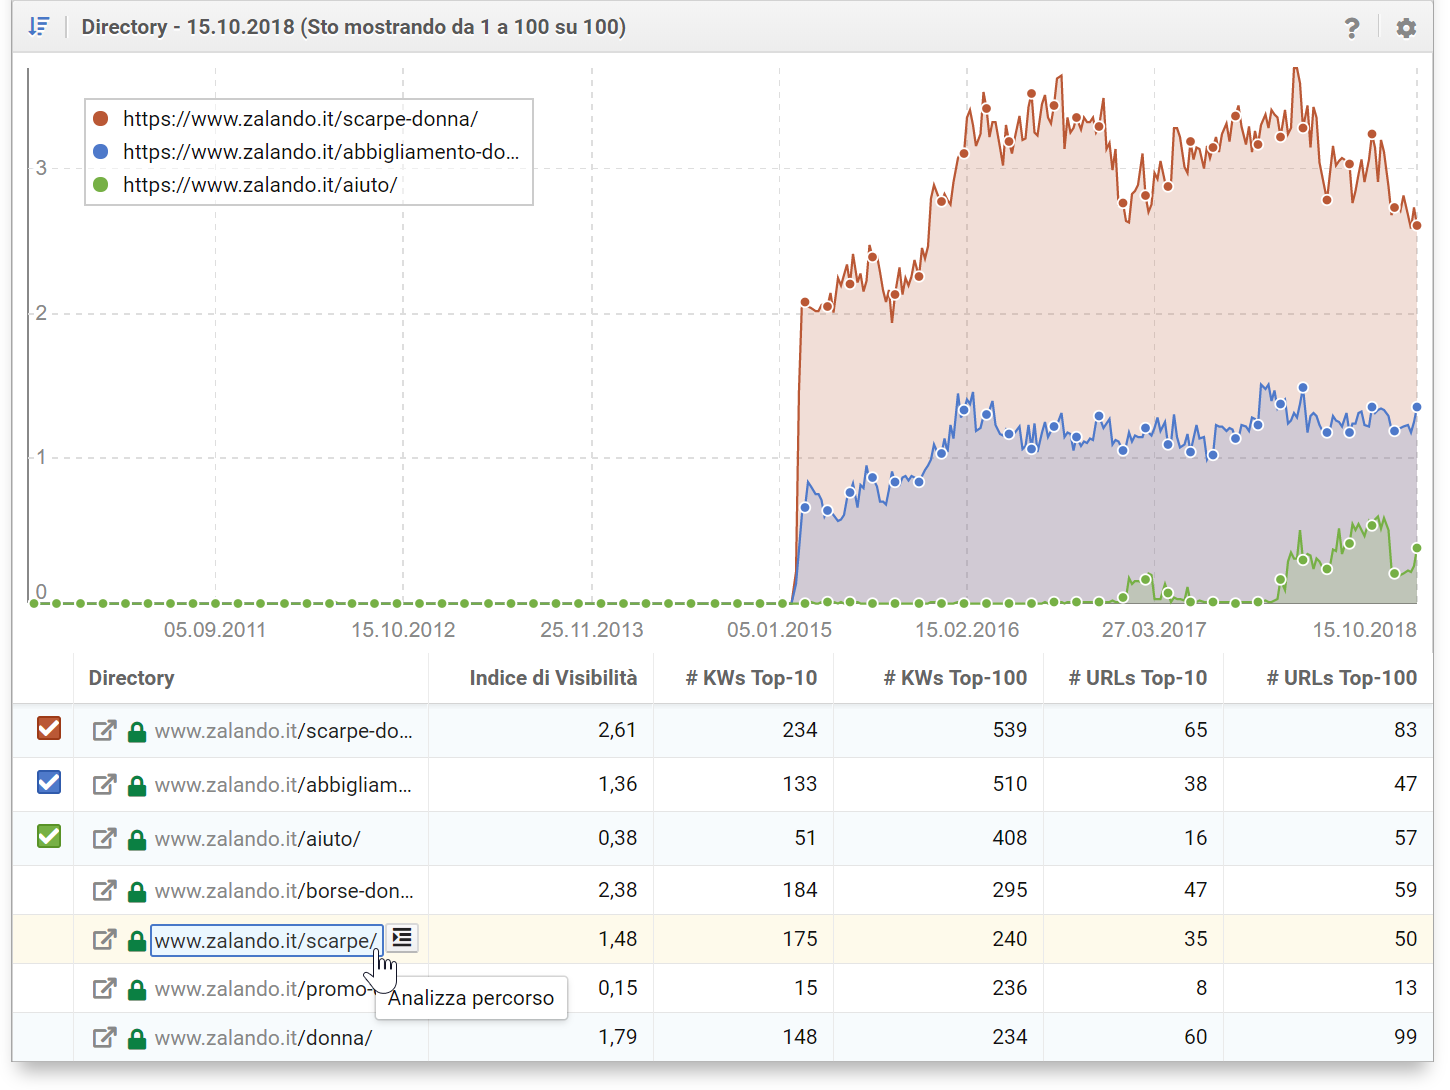Uncheck the red scarpe-donna checkbox
The image size is (1450, 1090).
pyautogui.click(x=49, y=728)
